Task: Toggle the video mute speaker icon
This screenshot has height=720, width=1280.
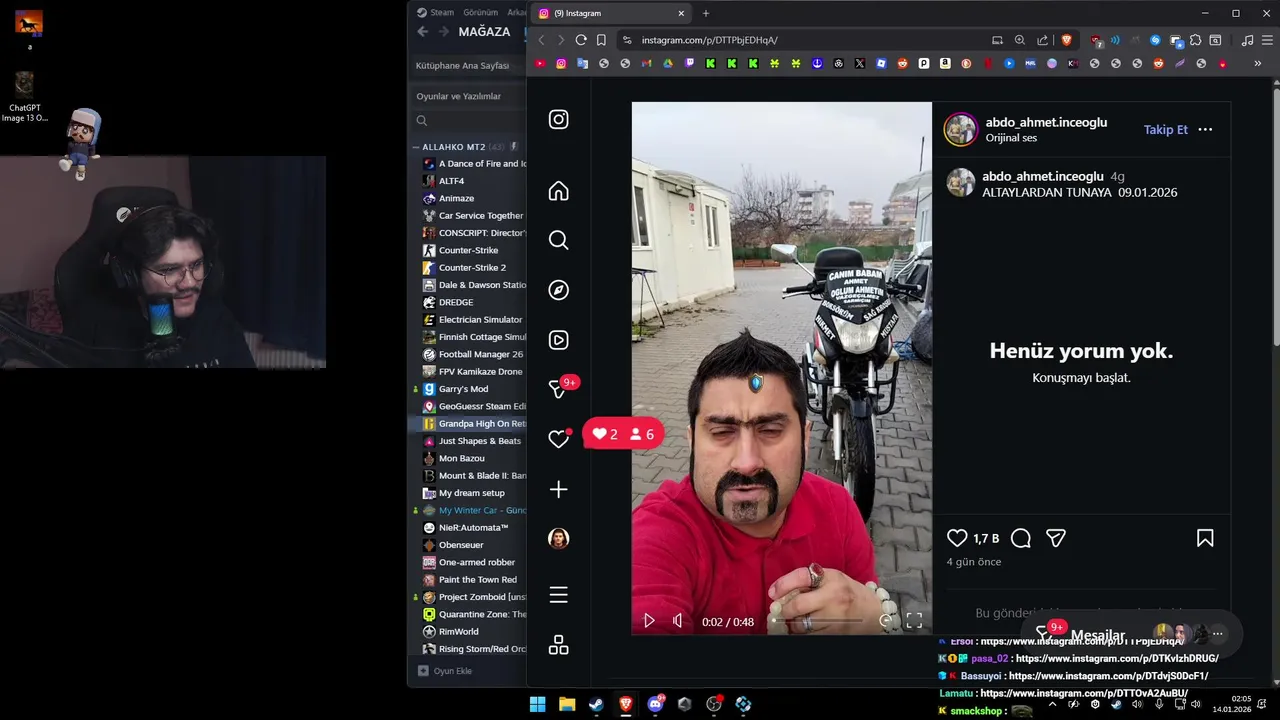Action: coord(678,621)
